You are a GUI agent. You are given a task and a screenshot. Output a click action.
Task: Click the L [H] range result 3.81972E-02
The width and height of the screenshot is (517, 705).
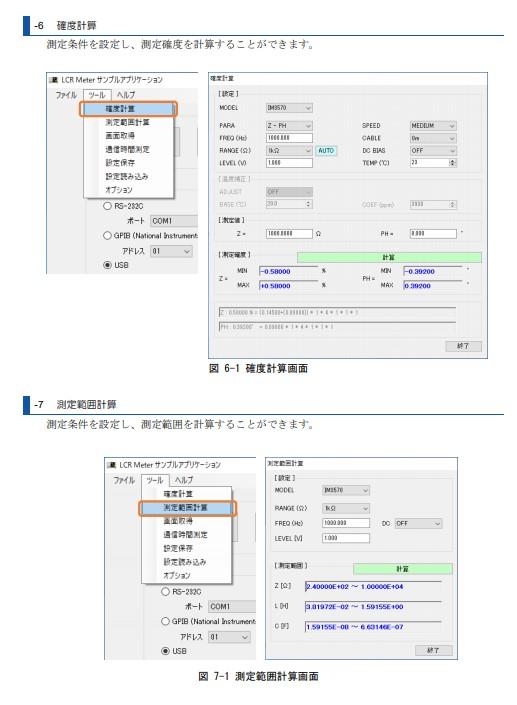click(x=373, y=607)
